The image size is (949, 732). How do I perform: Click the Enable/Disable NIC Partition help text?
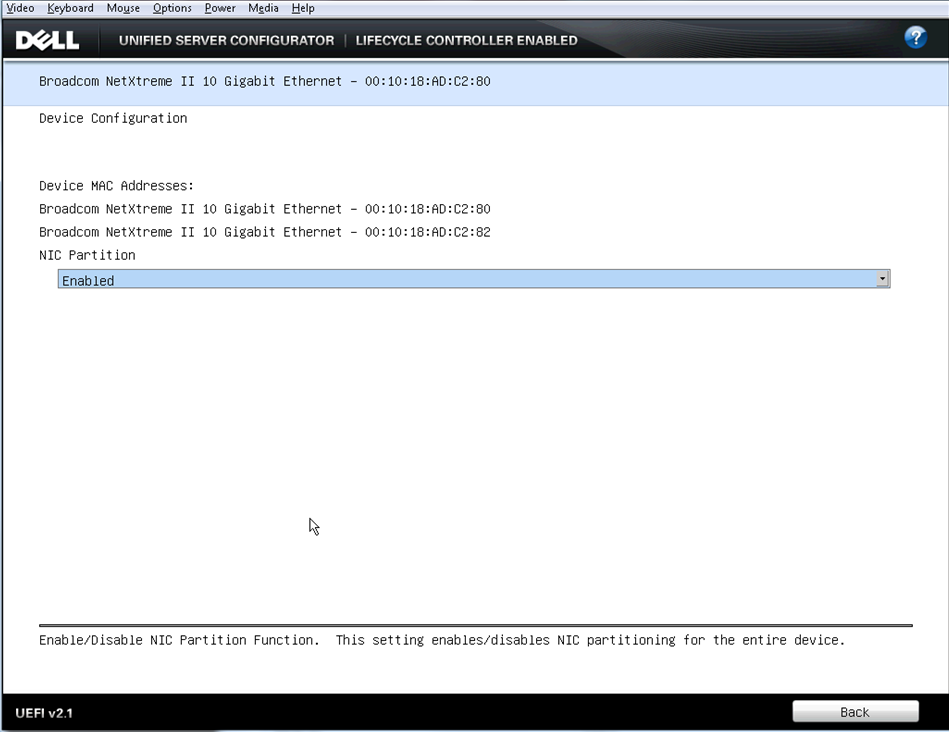point(442,640)
